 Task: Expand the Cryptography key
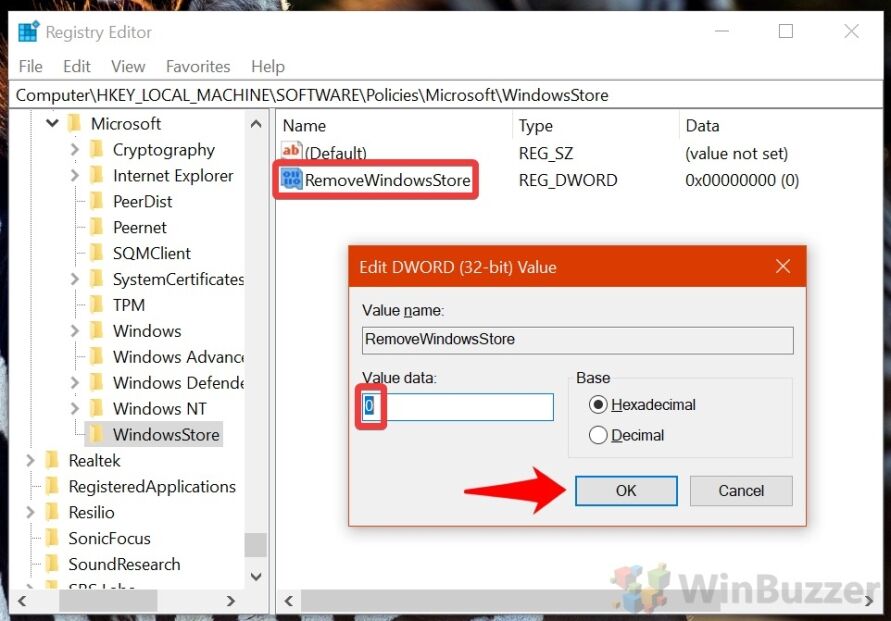click(74, 149)
